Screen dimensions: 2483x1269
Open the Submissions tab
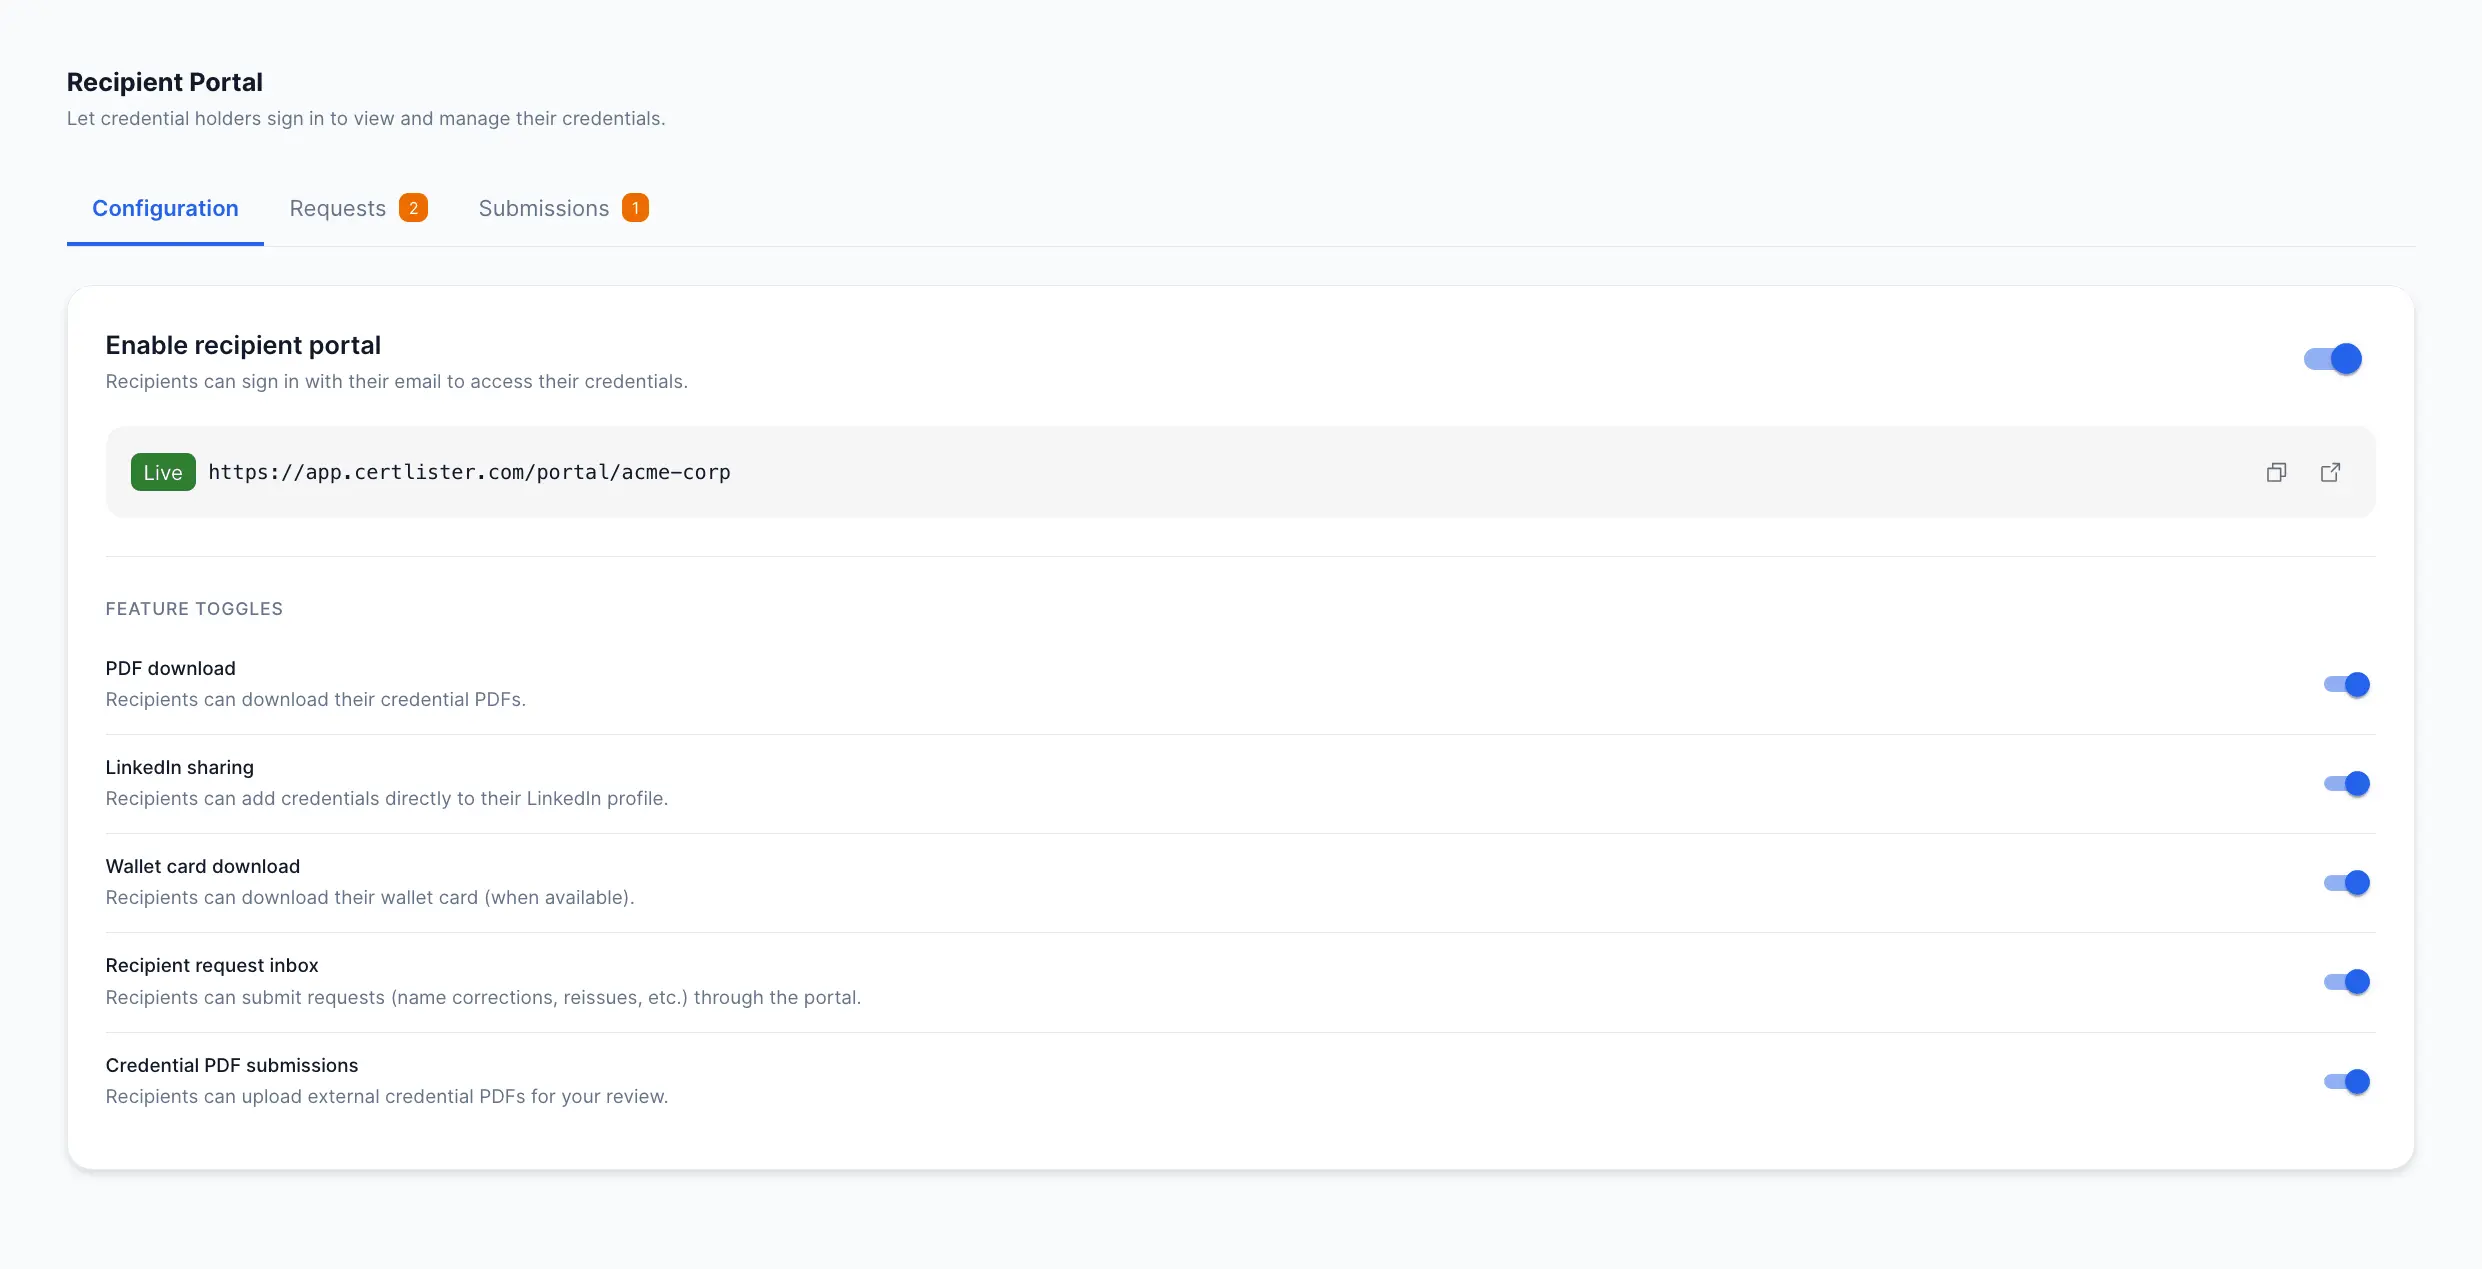(543, 208)
